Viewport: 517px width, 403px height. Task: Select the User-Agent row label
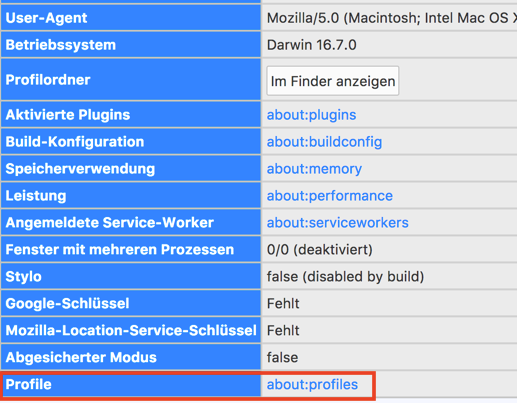click(x=131, y=18)
